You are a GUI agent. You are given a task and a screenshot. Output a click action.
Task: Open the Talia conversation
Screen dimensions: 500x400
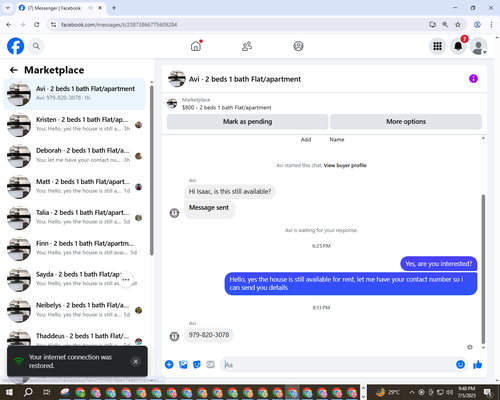pos(74,218)
